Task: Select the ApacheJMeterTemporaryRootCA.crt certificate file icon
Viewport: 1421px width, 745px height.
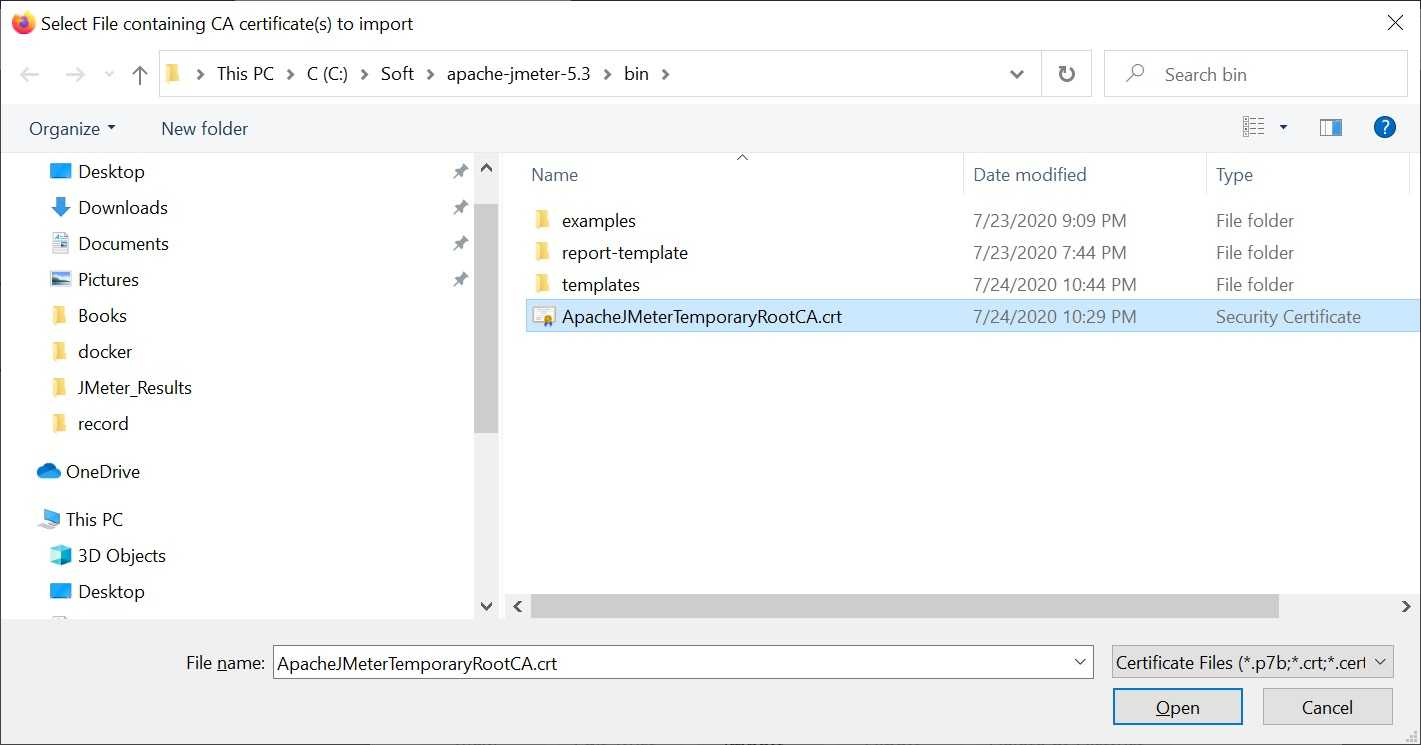Action: pyautogui.click(x=544, y=317)
